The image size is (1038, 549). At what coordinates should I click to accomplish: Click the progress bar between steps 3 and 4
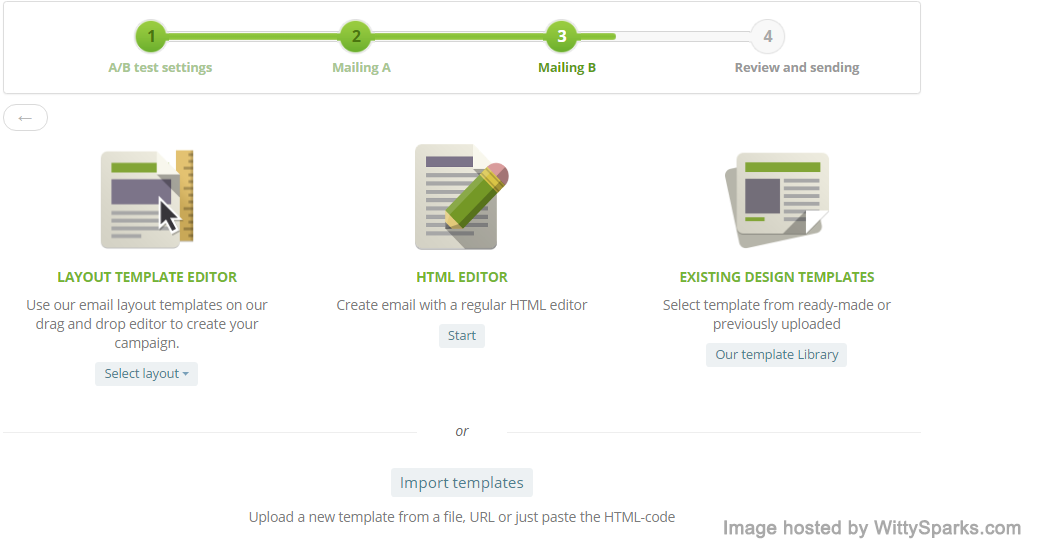(665, 37)
